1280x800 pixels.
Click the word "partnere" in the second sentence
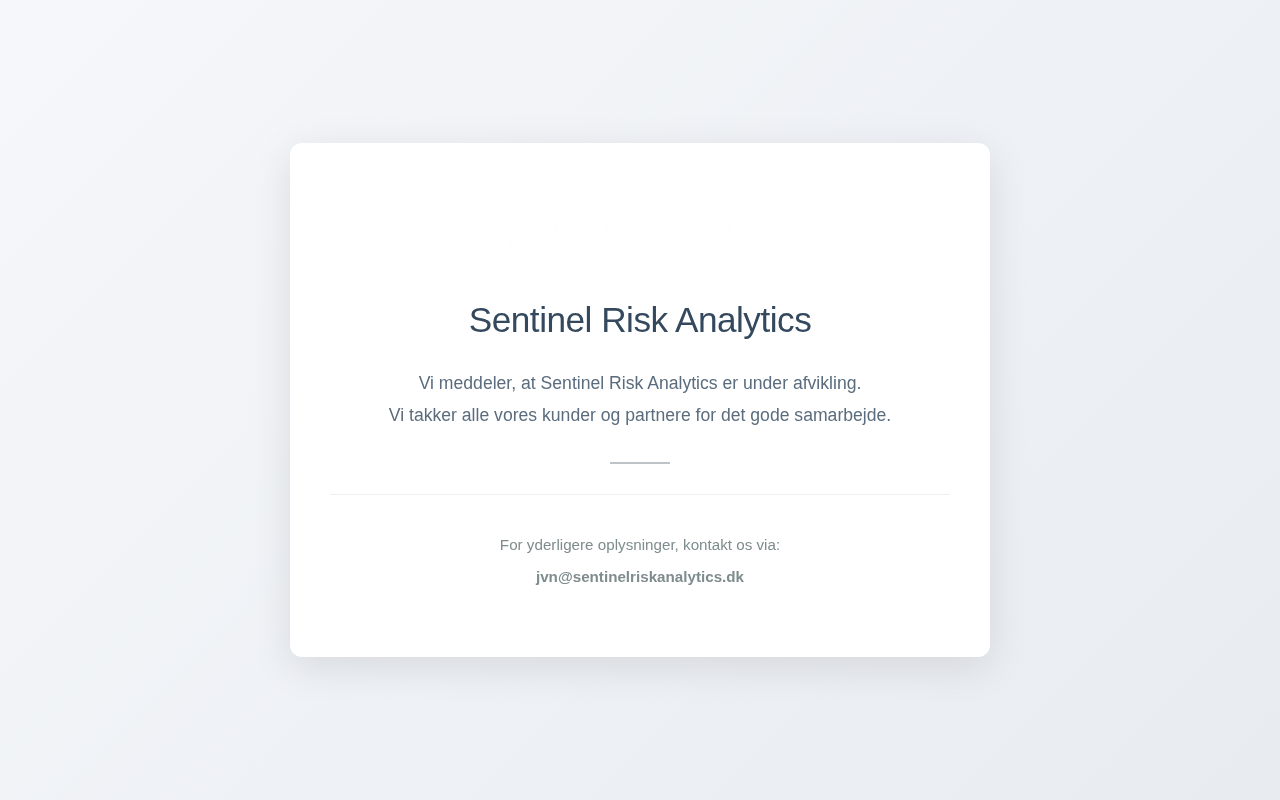(657, 415)
